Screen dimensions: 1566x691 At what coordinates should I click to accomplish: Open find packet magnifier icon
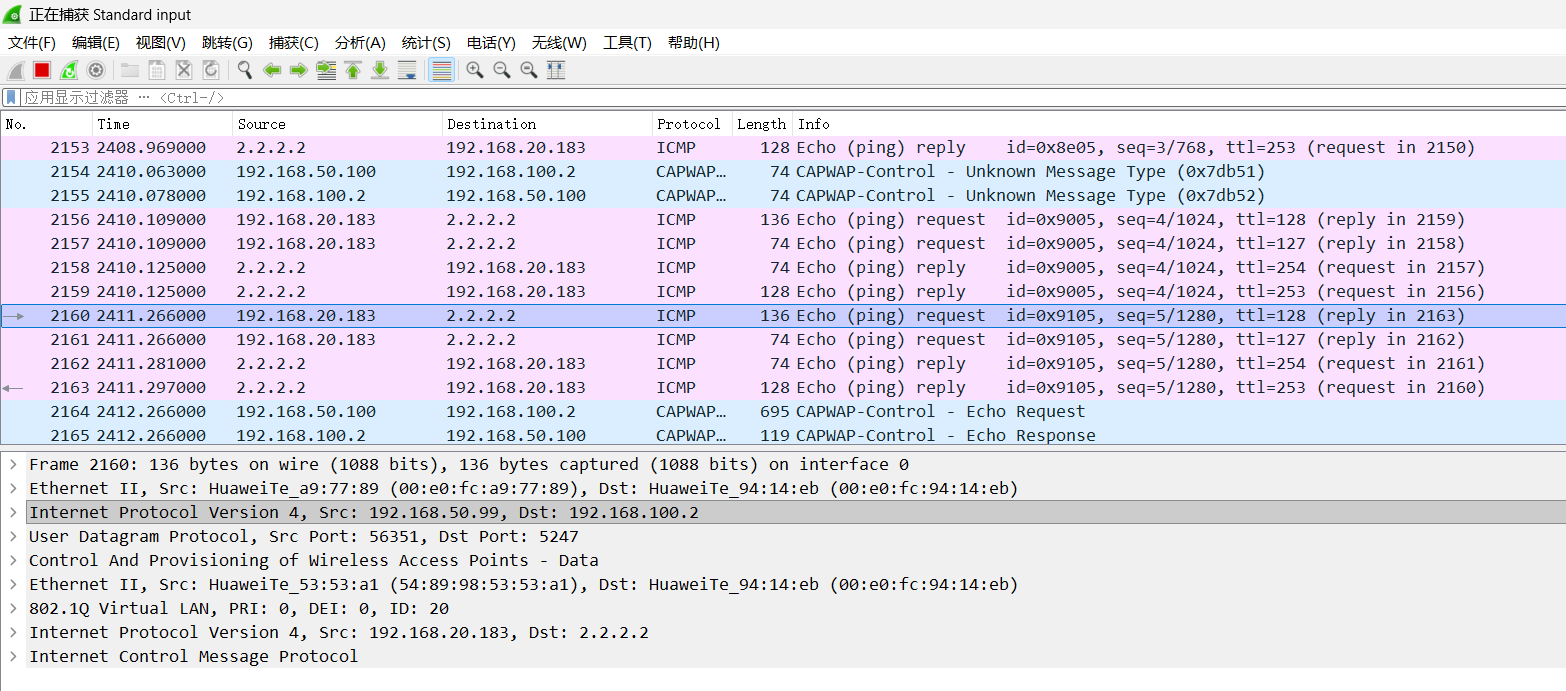[x=245, y=70]
